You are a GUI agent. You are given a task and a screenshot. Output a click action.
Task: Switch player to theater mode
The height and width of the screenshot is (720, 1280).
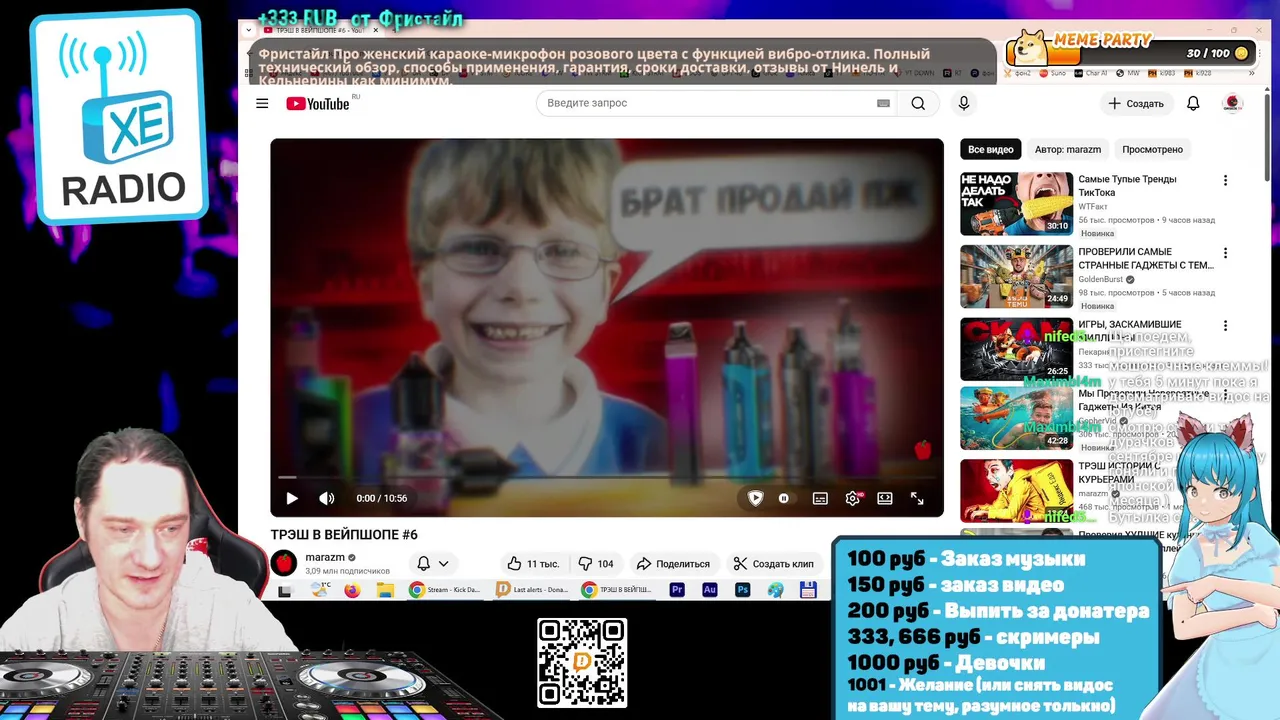[885, 498]
